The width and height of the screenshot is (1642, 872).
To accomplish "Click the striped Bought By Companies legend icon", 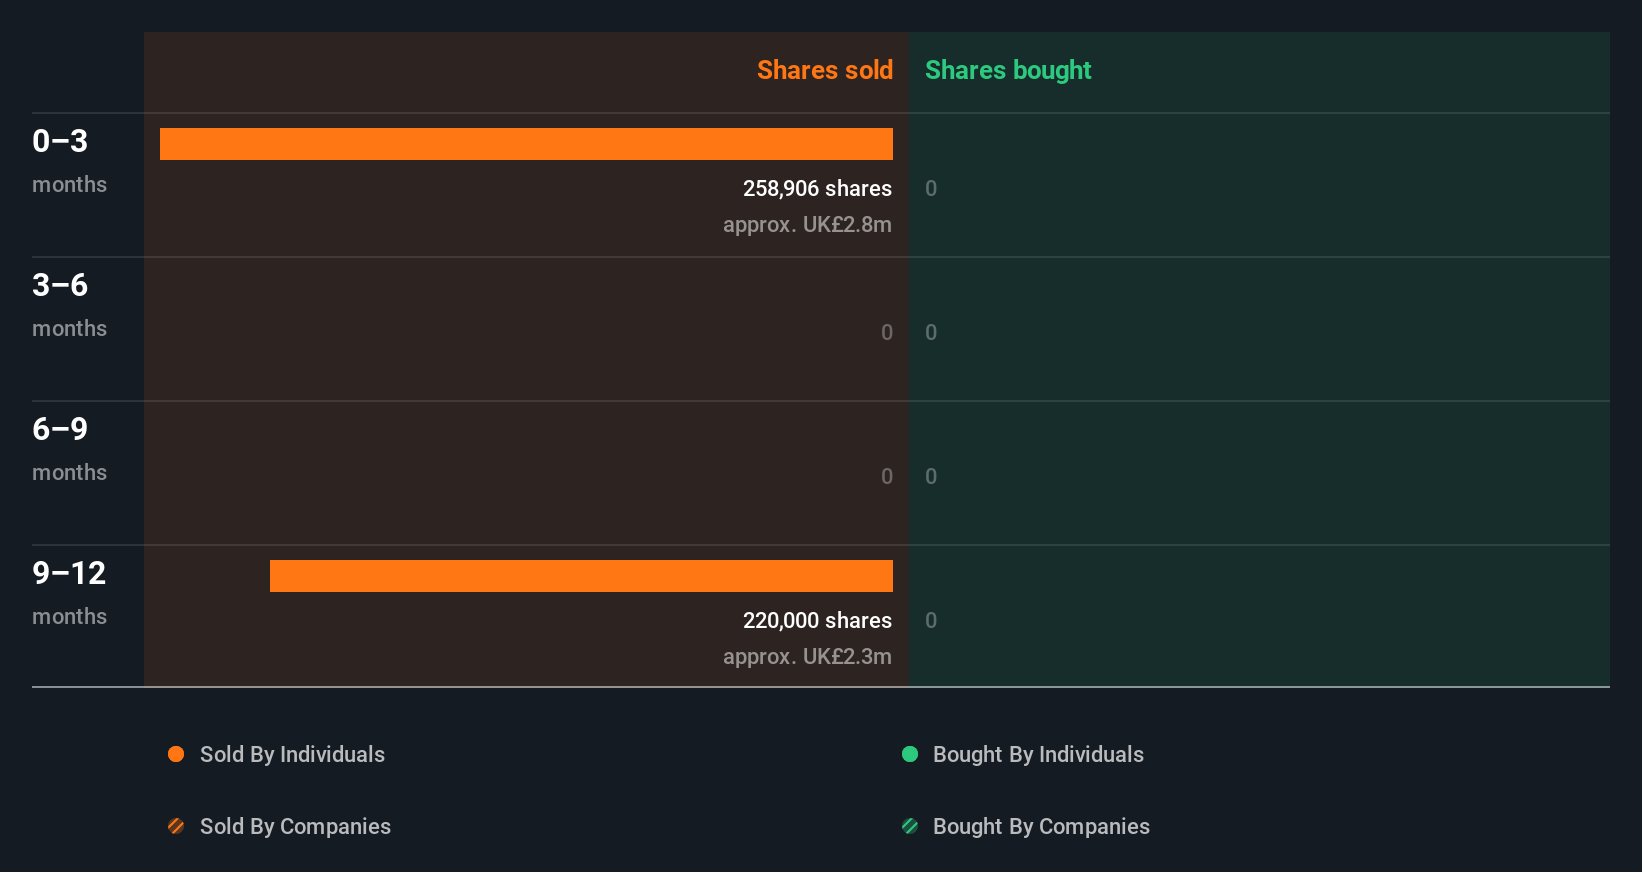I will [910, 826].
